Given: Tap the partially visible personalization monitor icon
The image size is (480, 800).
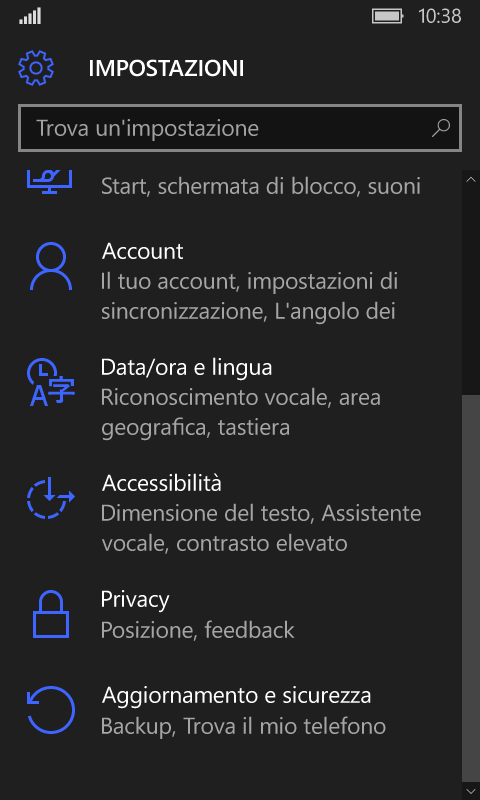Looking at the screenshot, I should tap(49, 182).
